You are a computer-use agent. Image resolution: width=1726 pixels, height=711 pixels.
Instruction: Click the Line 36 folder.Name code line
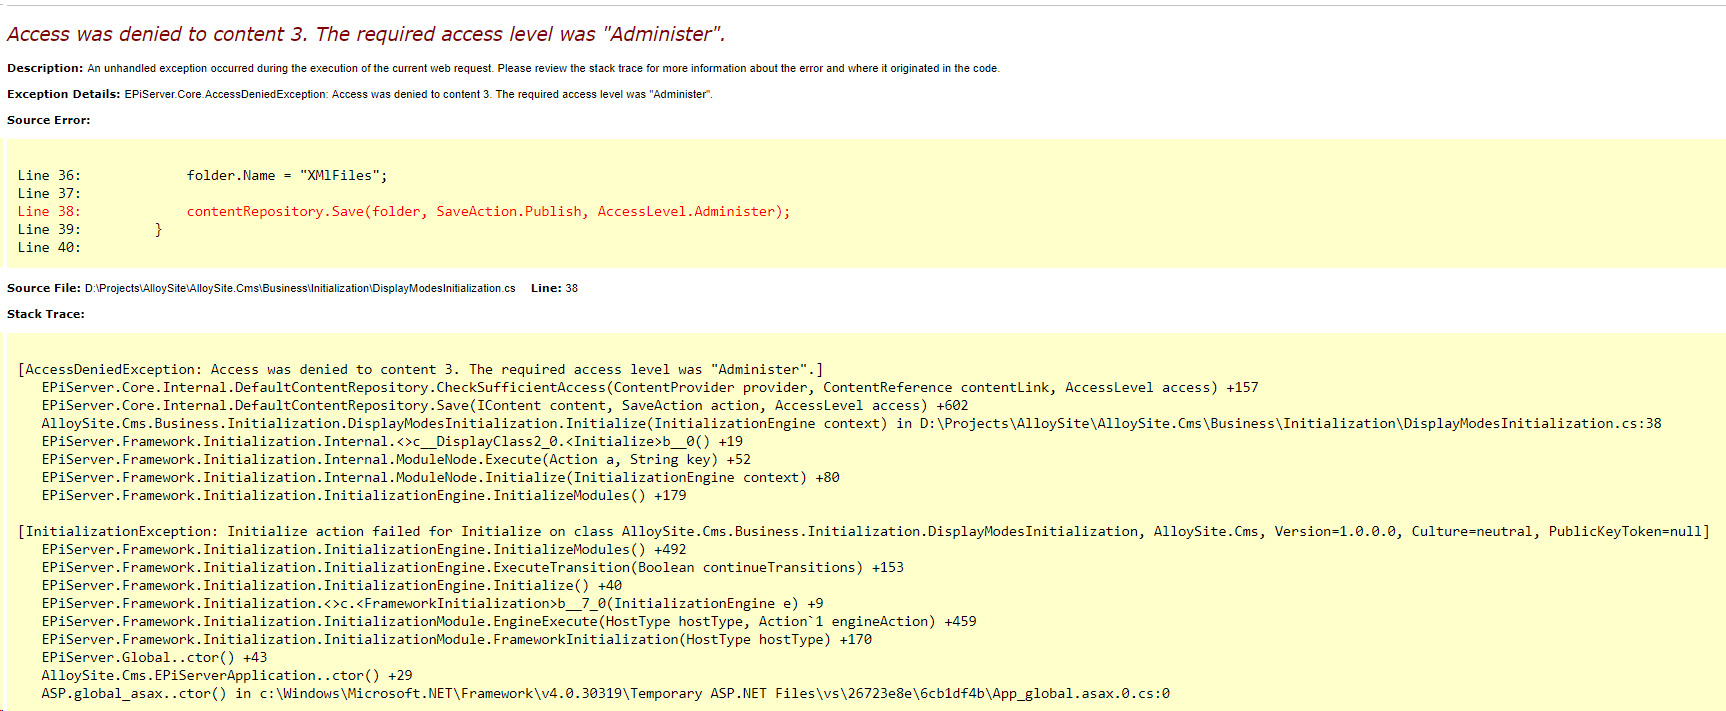click(x=286, y=175)
